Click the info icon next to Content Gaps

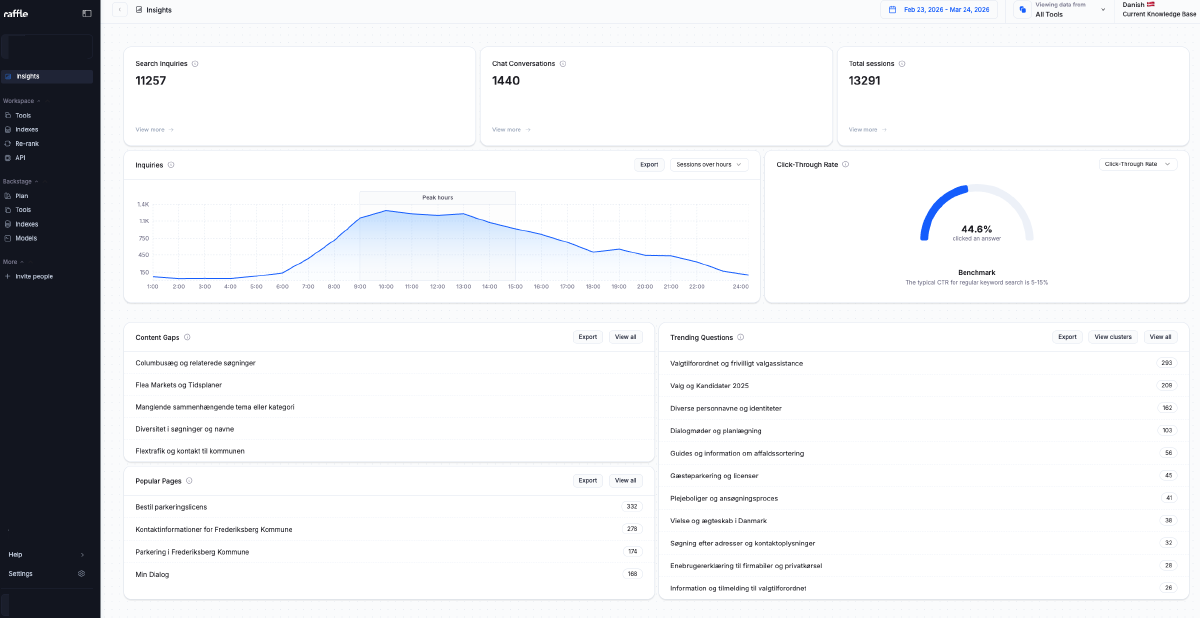point(187,337)
